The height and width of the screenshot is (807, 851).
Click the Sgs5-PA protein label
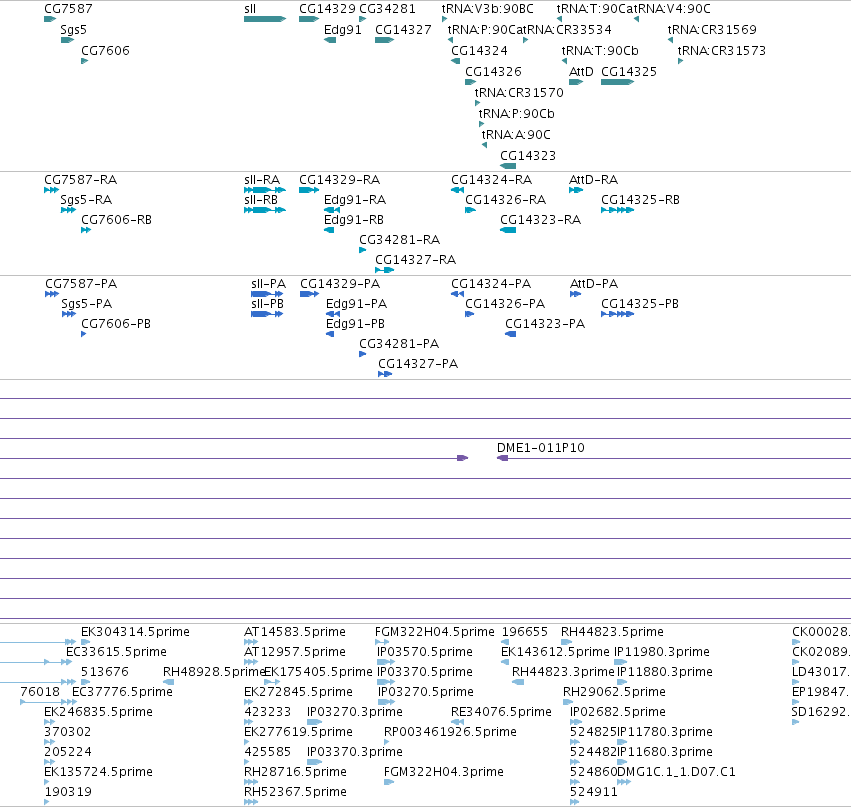[87, 304]
